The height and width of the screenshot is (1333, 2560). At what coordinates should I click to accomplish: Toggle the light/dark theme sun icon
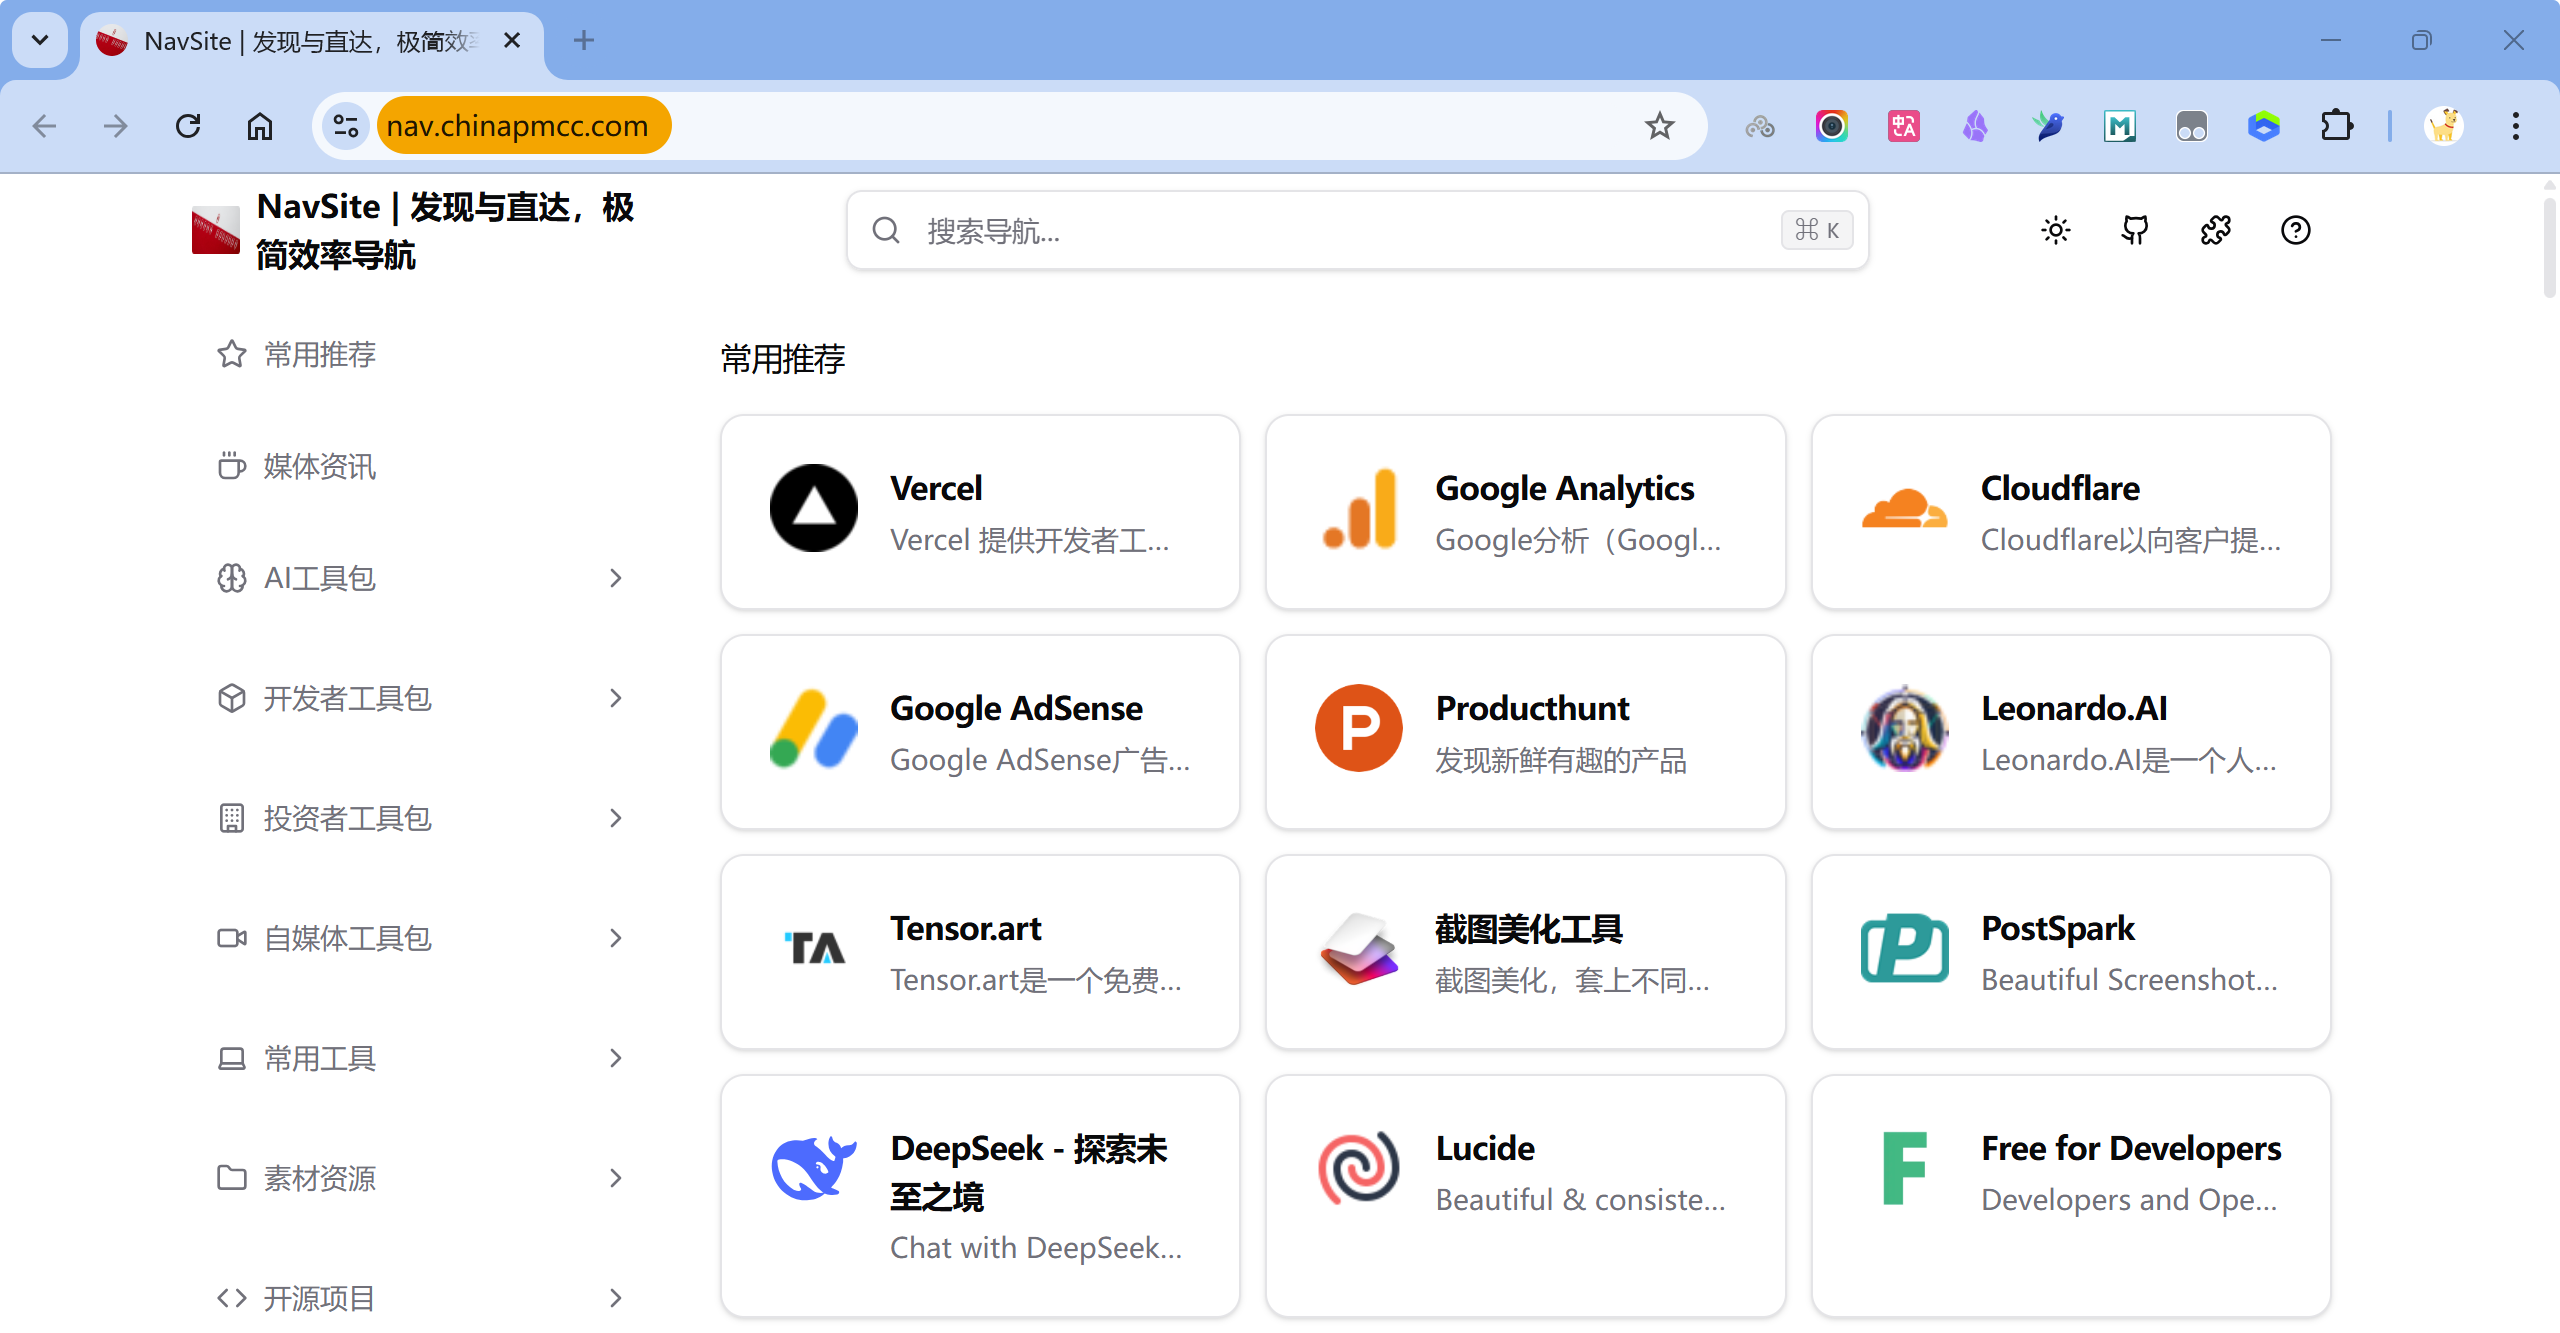point(2055,231)
